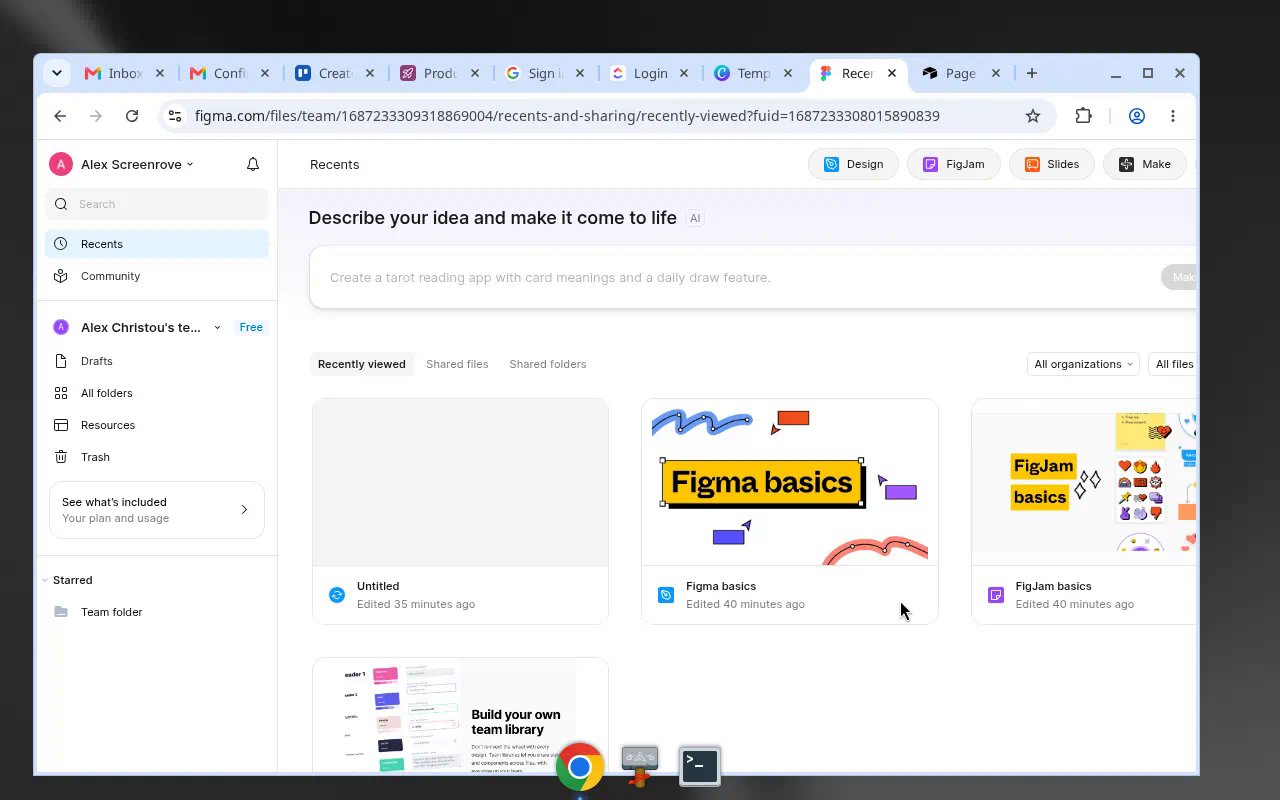Open the All files filter dropdown
The image size is (1280, 800).
pyautogui.click(x=1174, y=364)
